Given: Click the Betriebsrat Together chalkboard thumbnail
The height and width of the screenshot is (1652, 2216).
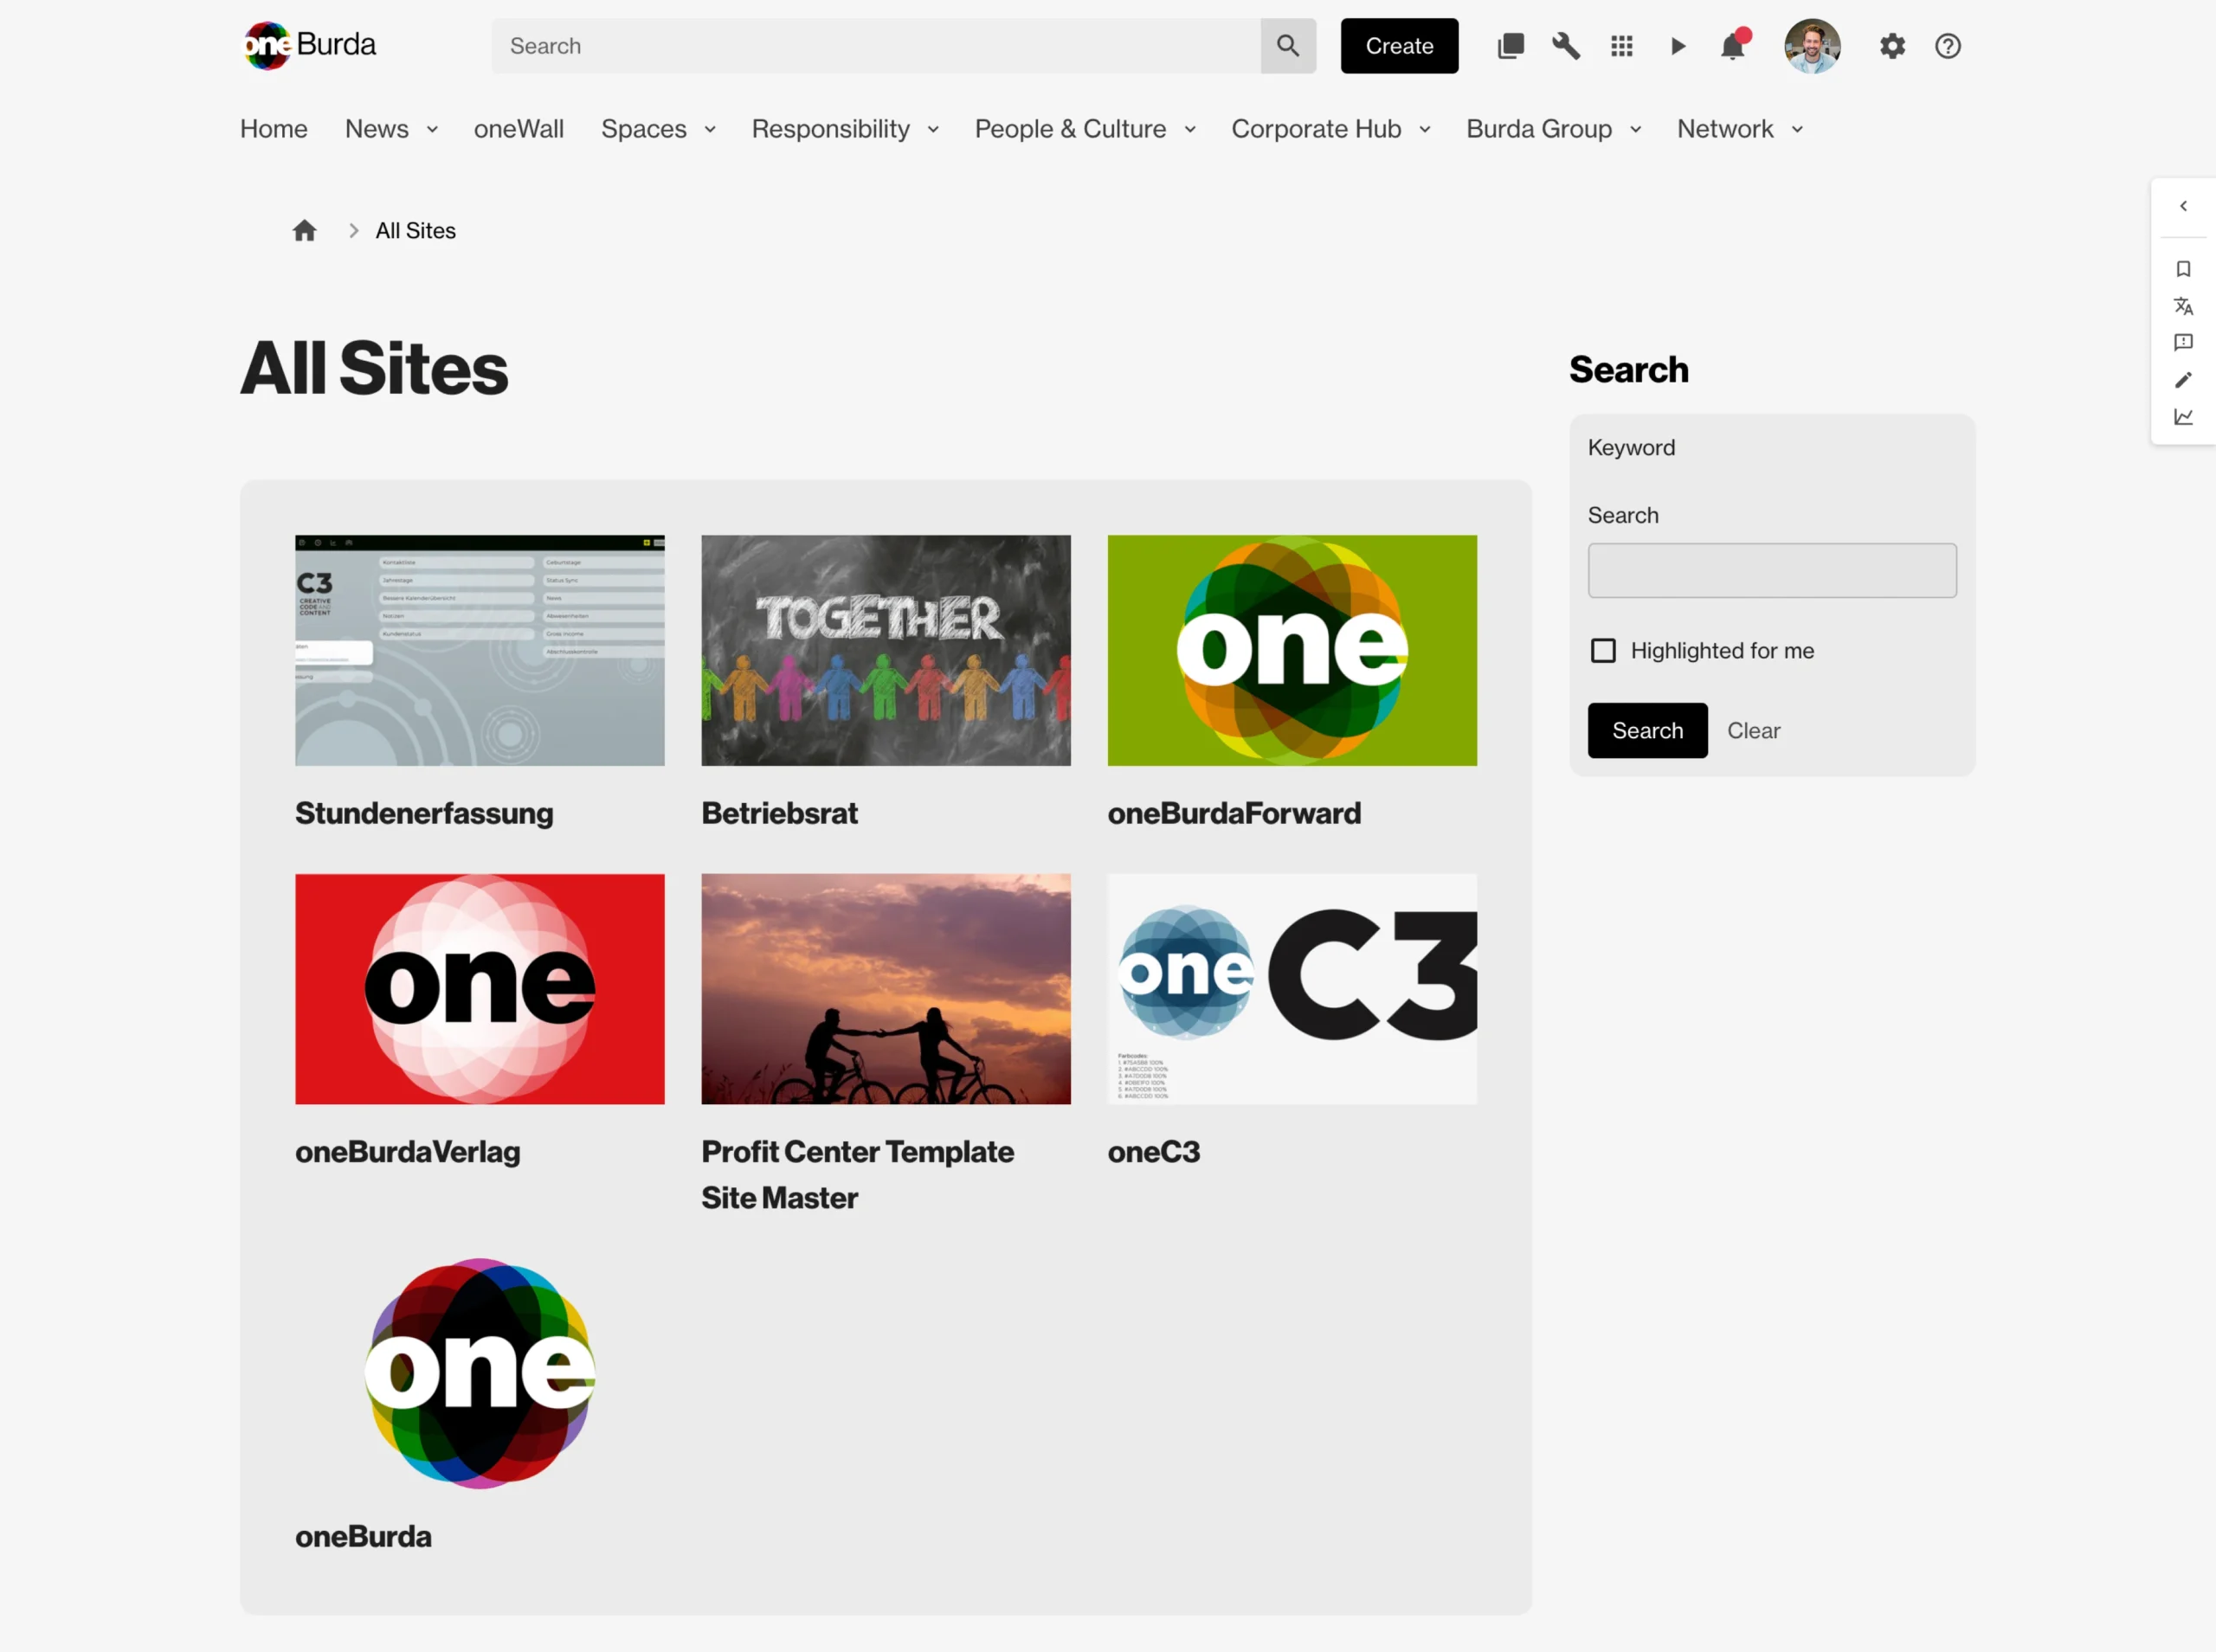Looking at the screenshot, I should point(886,651).
